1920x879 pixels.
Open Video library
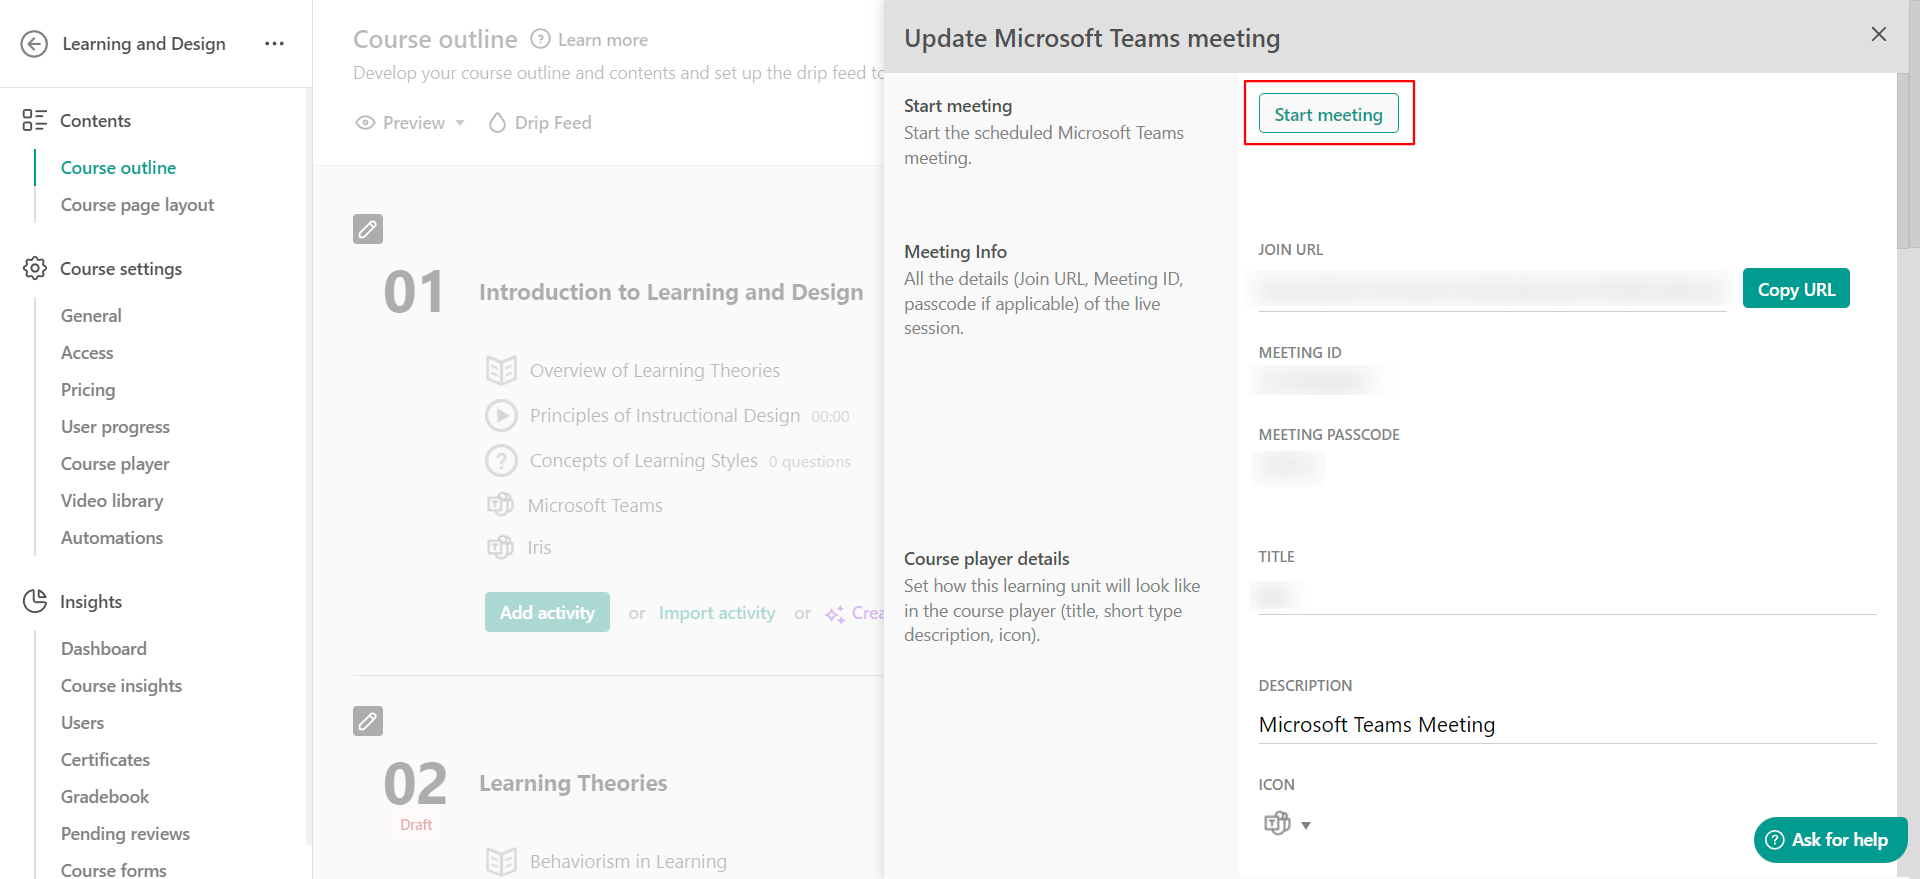point(112,501)
